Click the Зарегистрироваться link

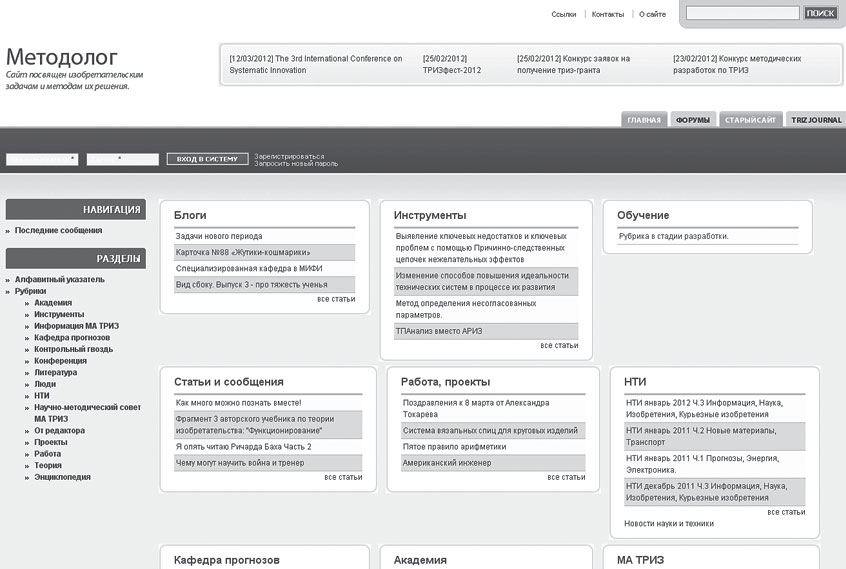tap(289, 156)
